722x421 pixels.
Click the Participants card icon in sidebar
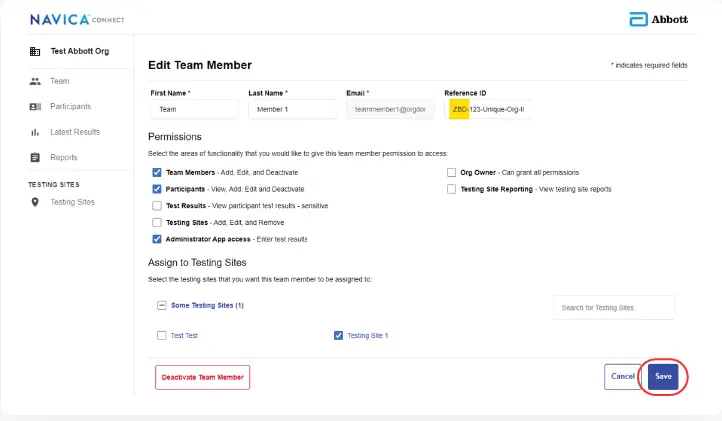[35, 106]
